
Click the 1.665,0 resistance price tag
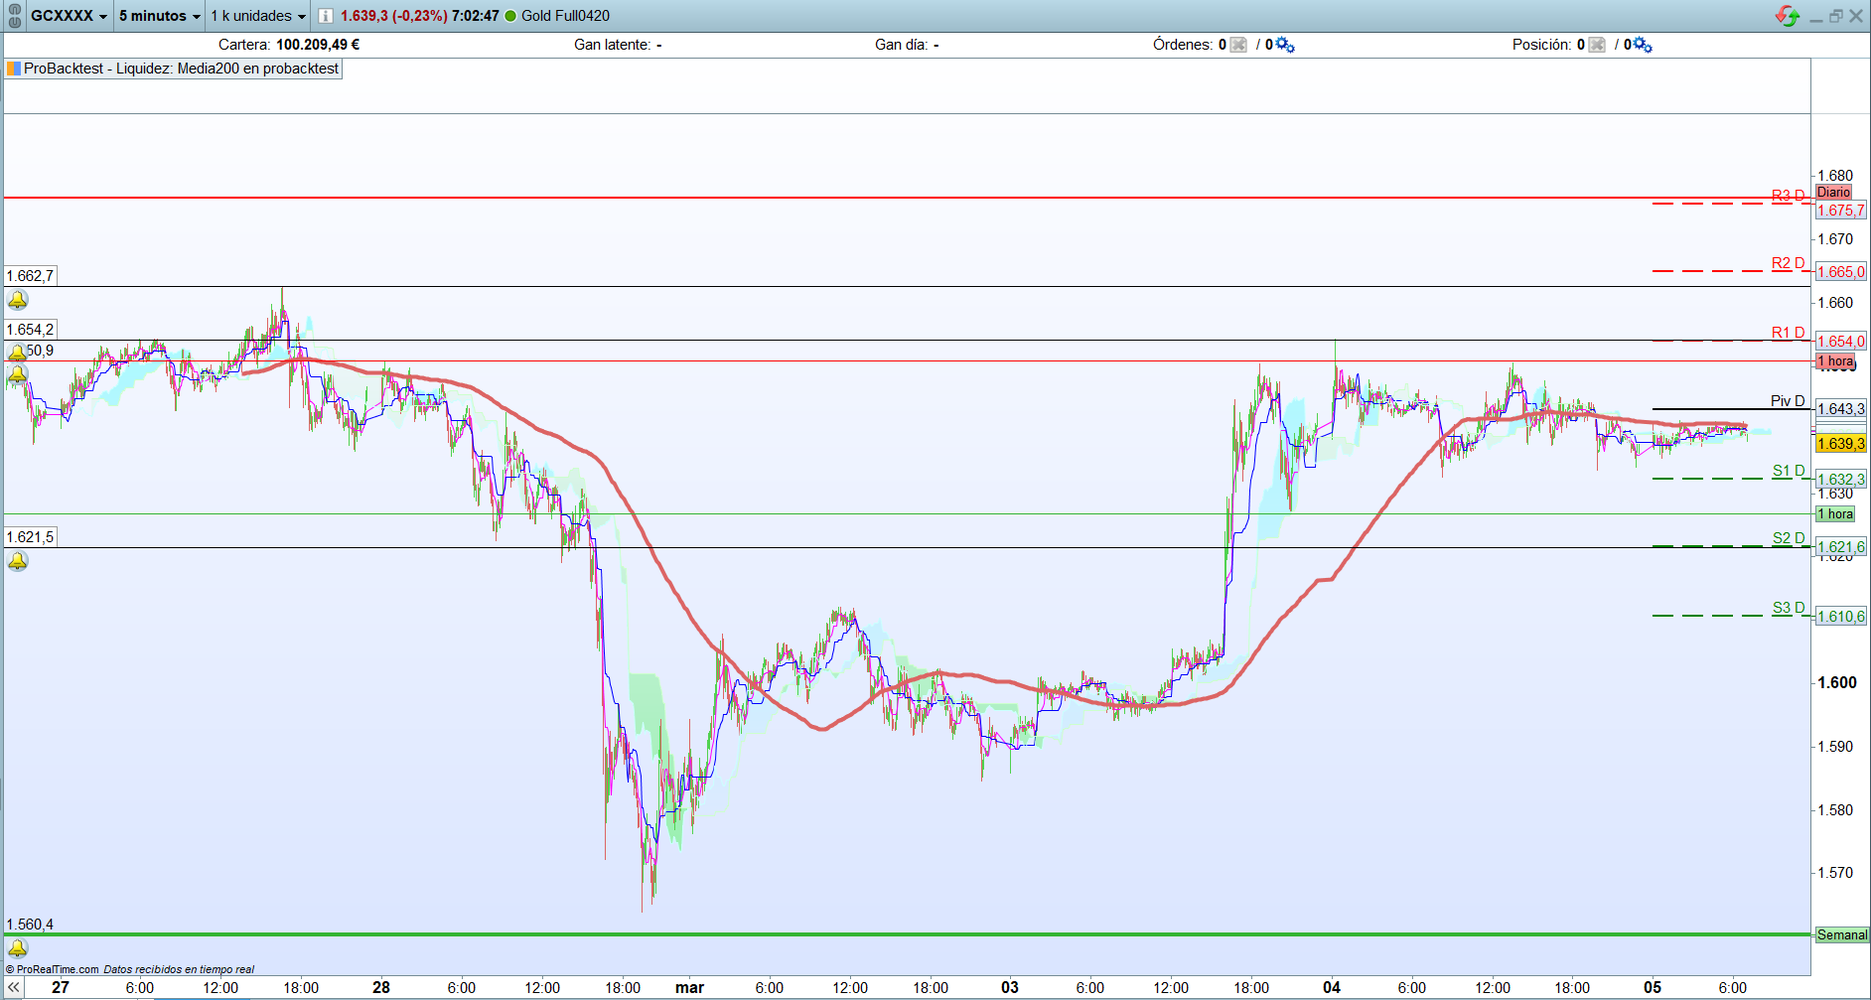(x=1841, y=272)
